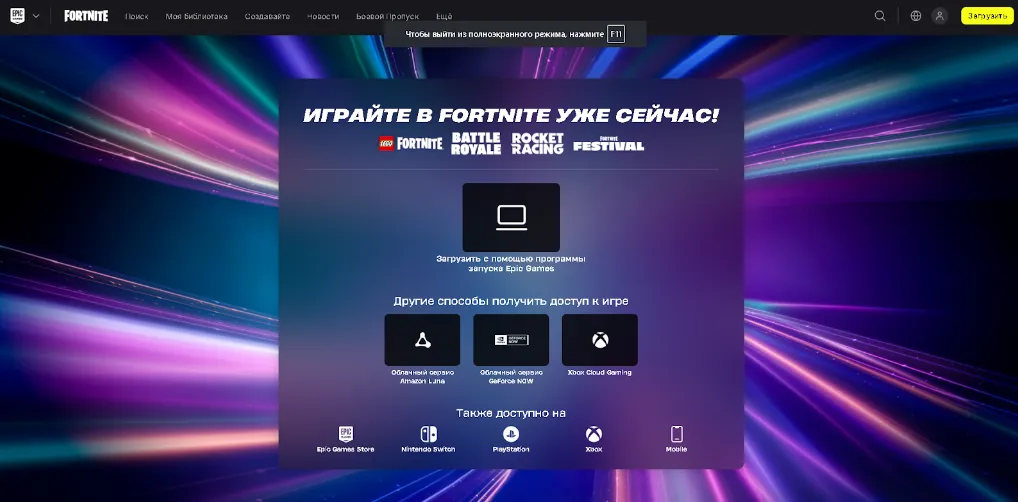Open the Xbox Cloud Gaming tile

599,340
